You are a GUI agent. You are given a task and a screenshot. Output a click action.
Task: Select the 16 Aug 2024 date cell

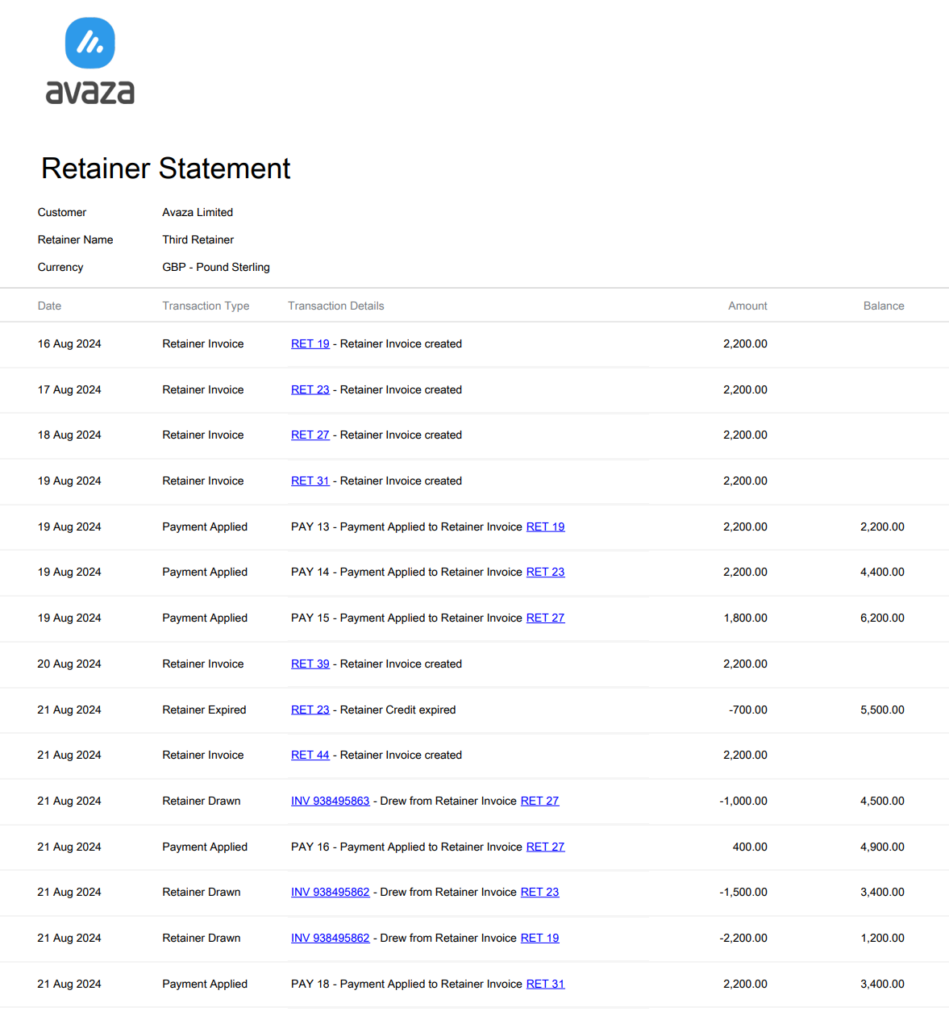pyautogui.click(x=69, y=344)
